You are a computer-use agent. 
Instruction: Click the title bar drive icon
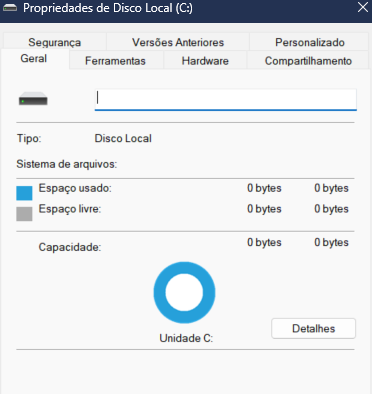coord(10,8)
